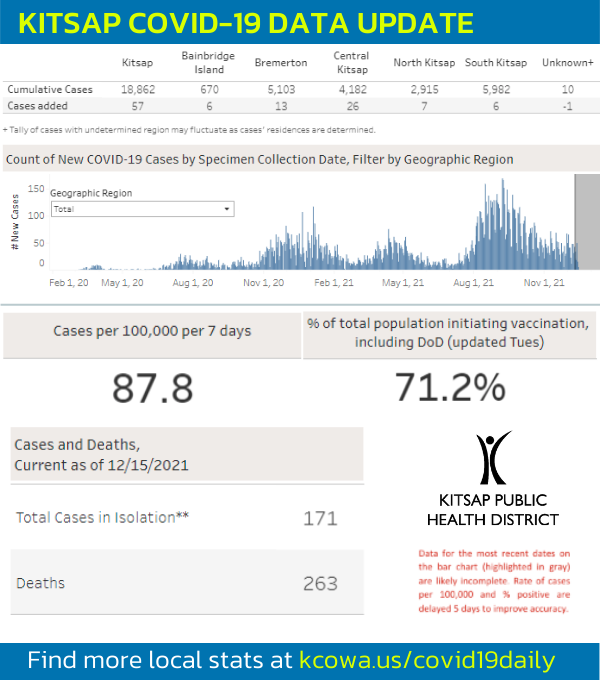Open the kcowa.us/covid19daily link
The image size is (600, 680).
coord(426,661)
